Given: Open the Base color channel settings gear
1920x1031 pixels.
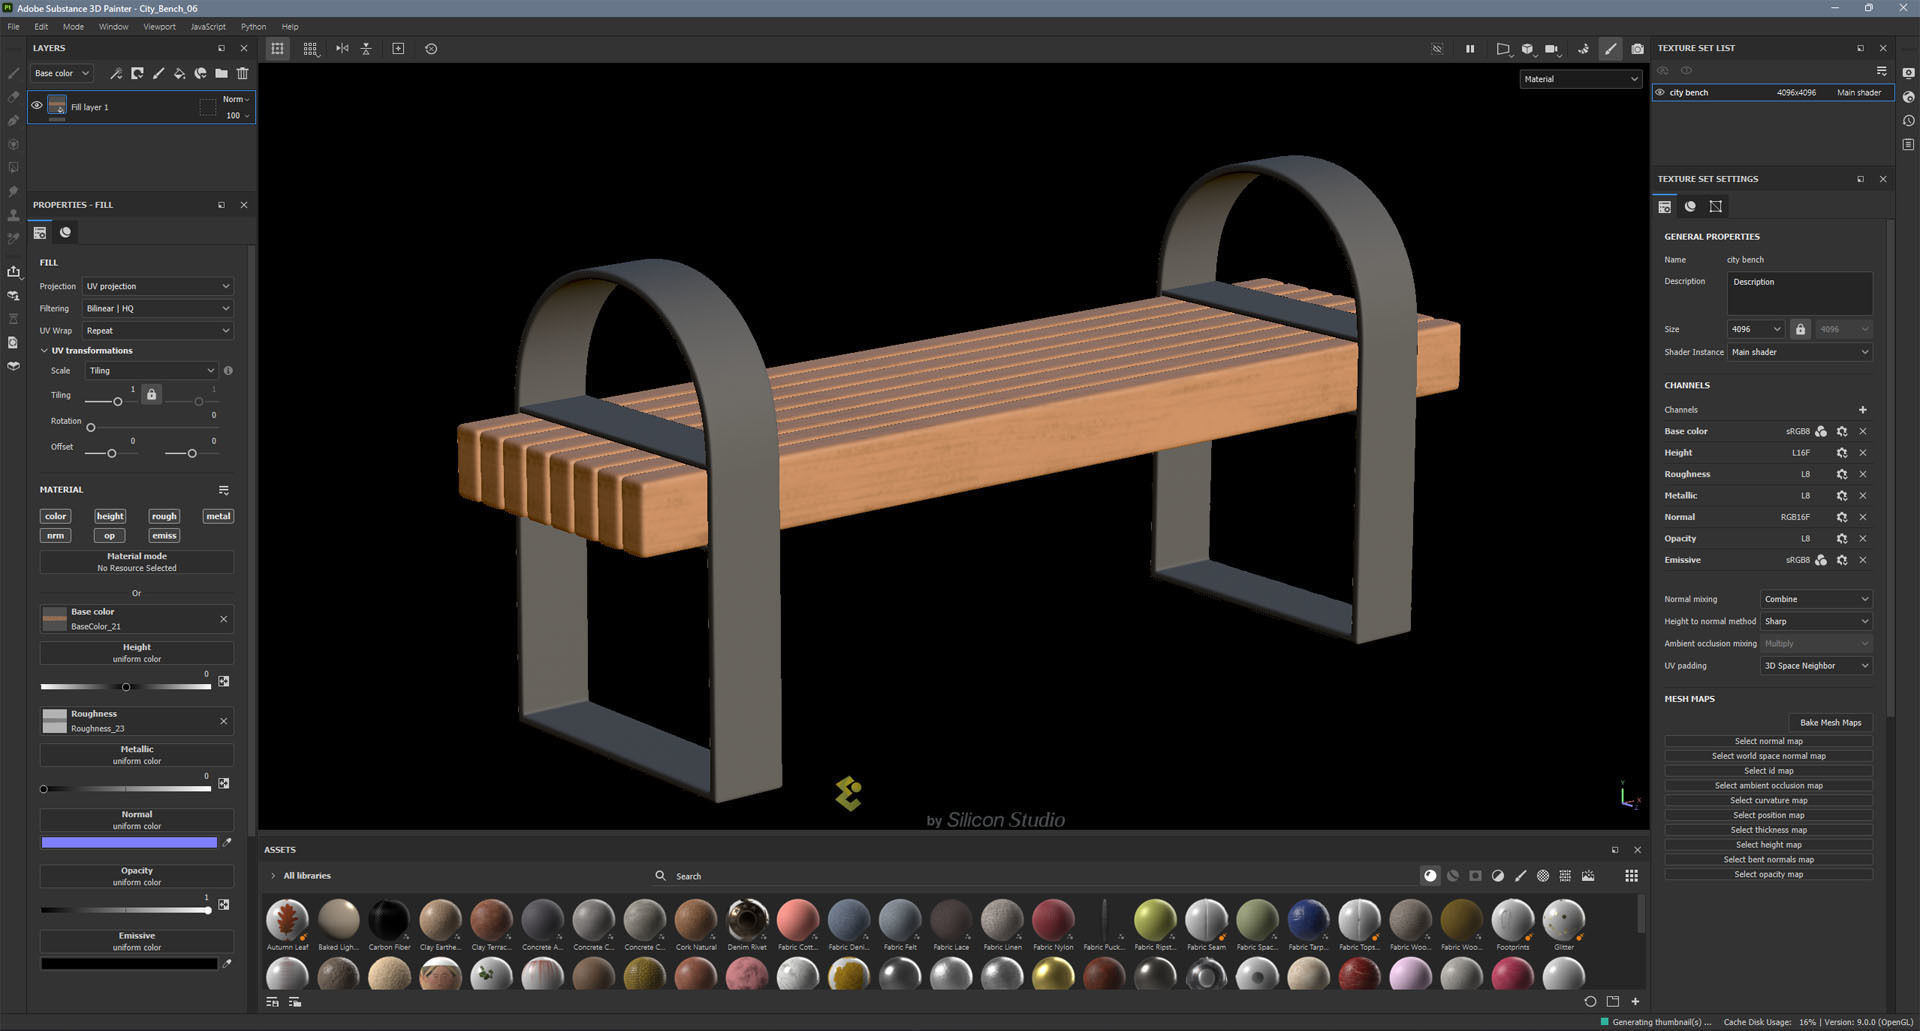Looking at the screenshot, I should 1841,432.
